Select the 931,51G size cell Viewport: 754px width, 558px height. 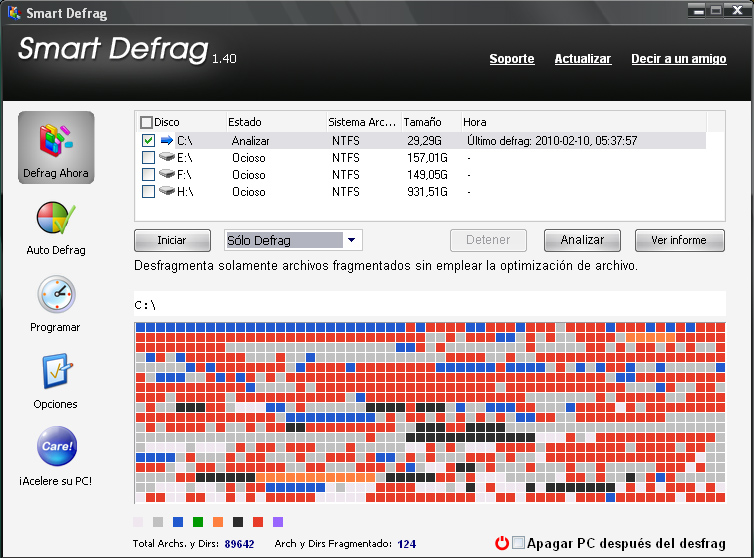coord(427,192)
